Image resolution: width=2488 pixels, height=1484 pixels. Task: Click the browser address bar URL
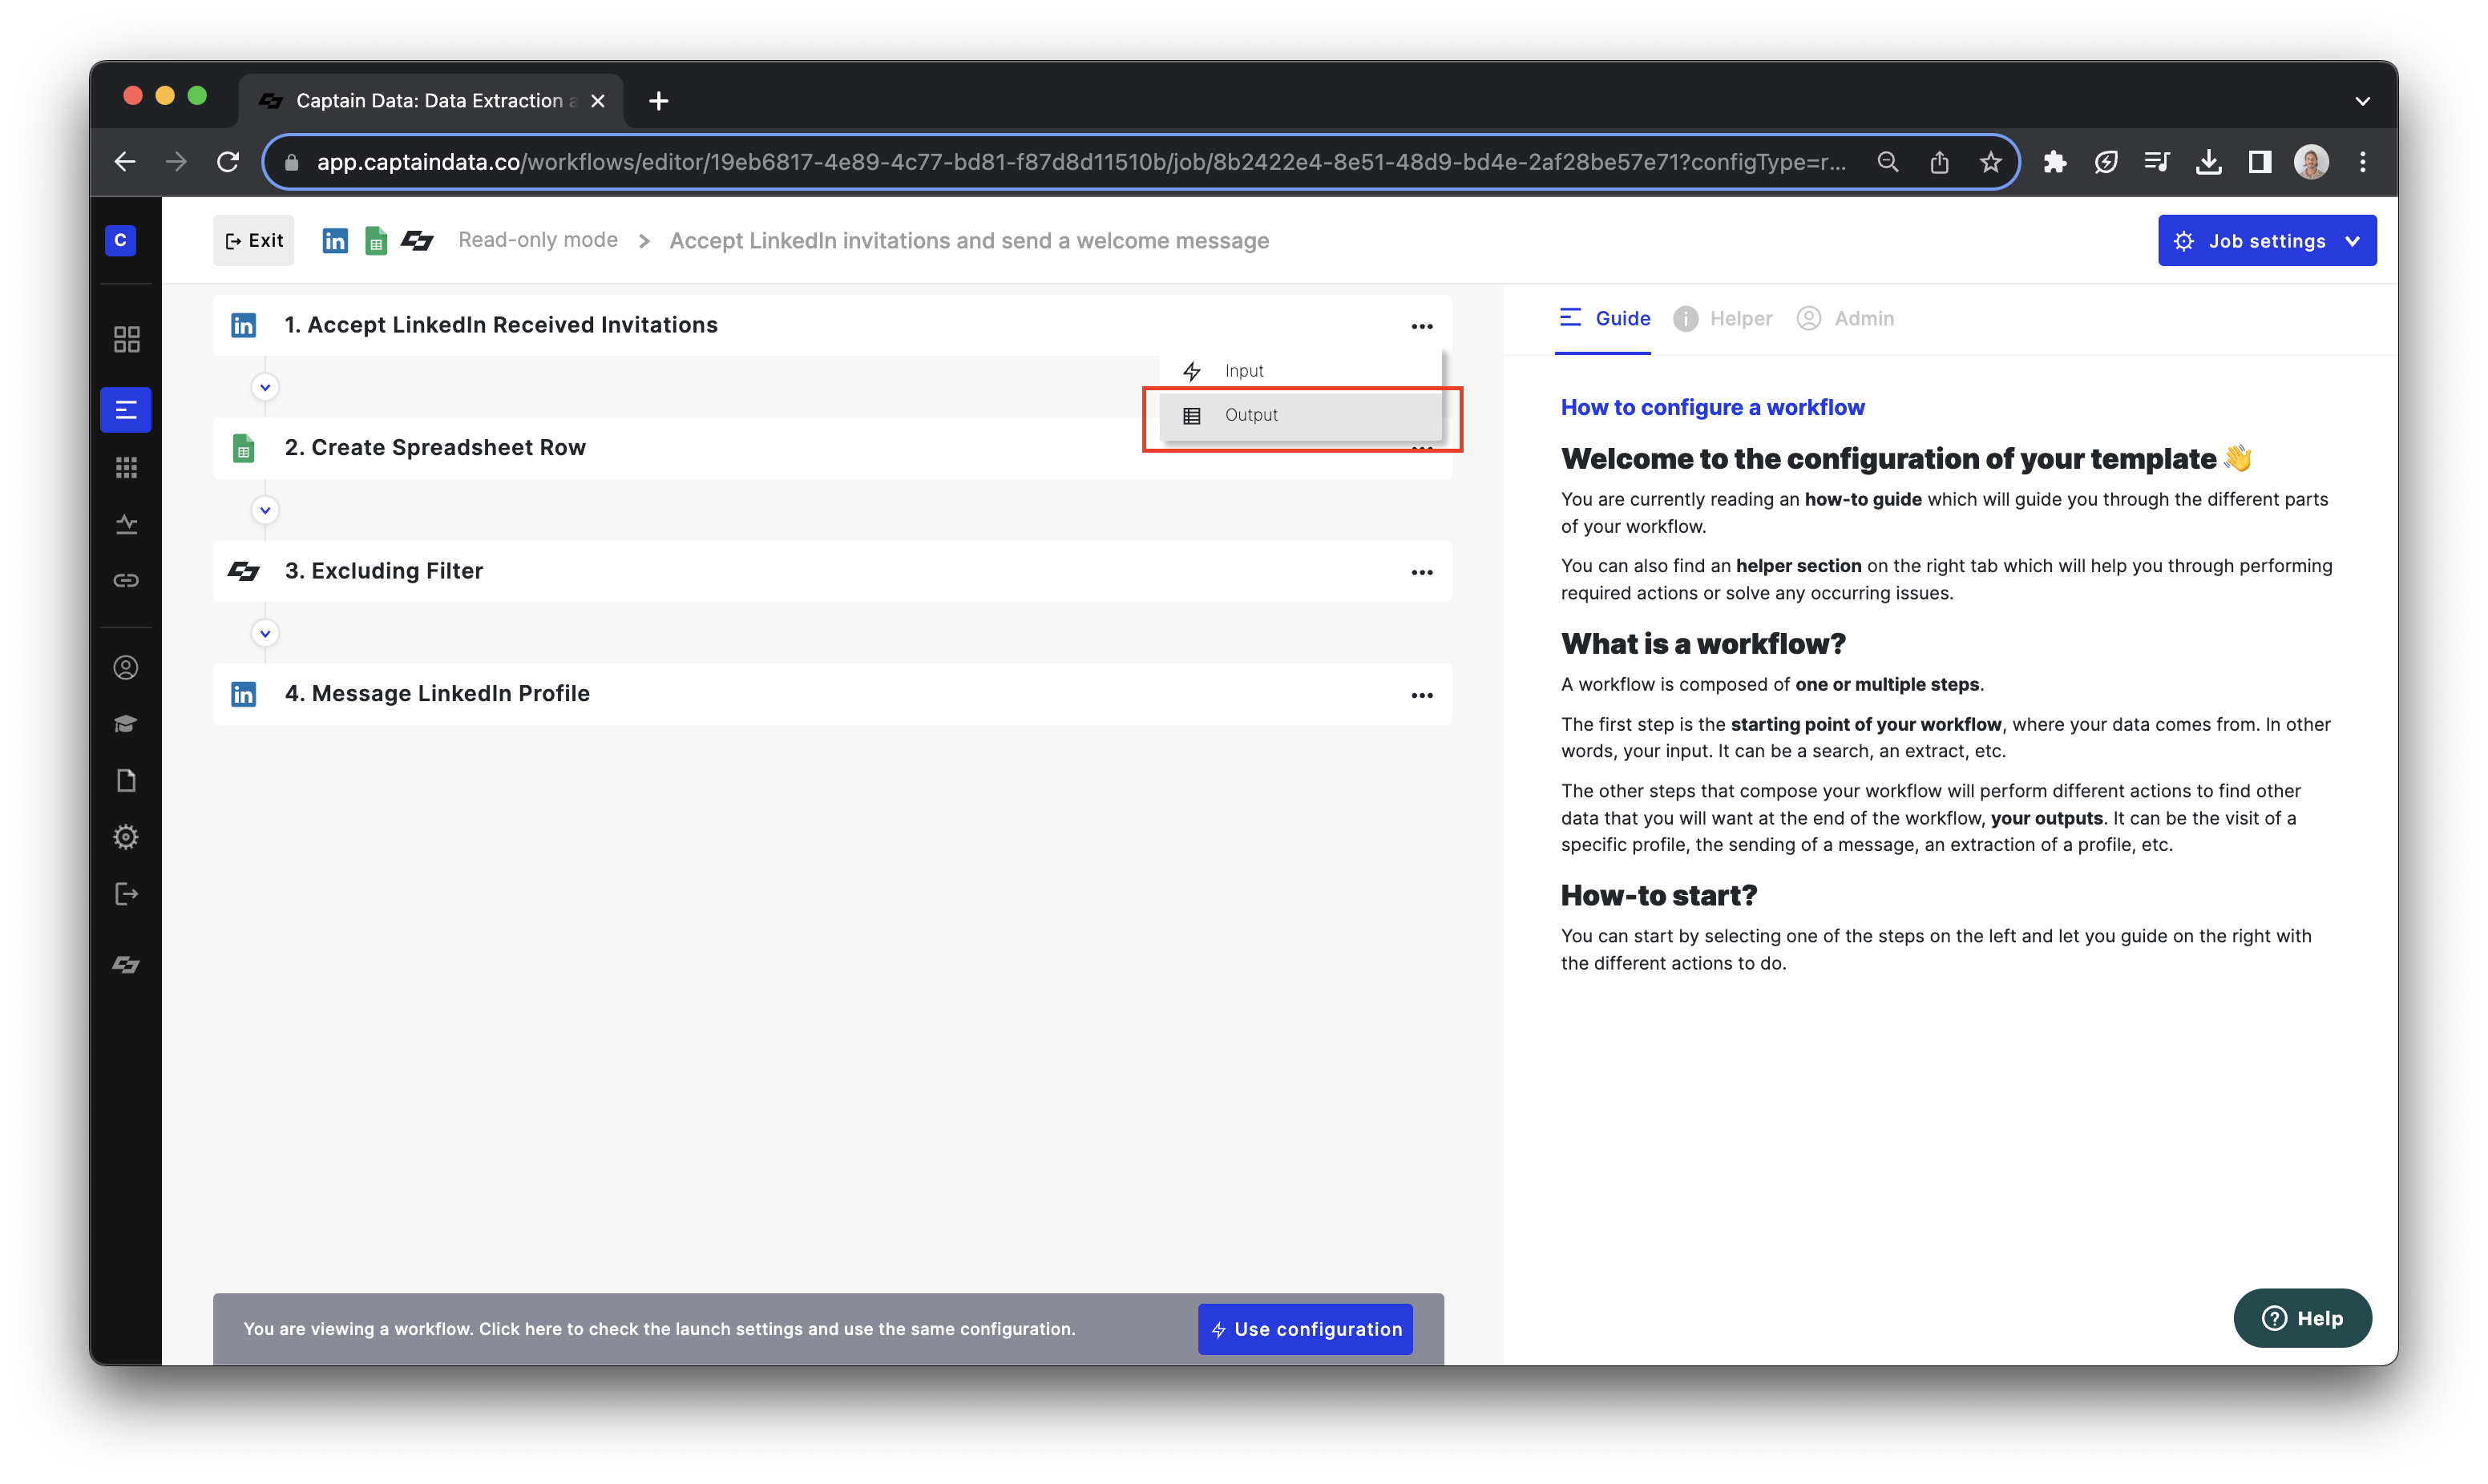pyautogui.click(x=1081, y=161)
